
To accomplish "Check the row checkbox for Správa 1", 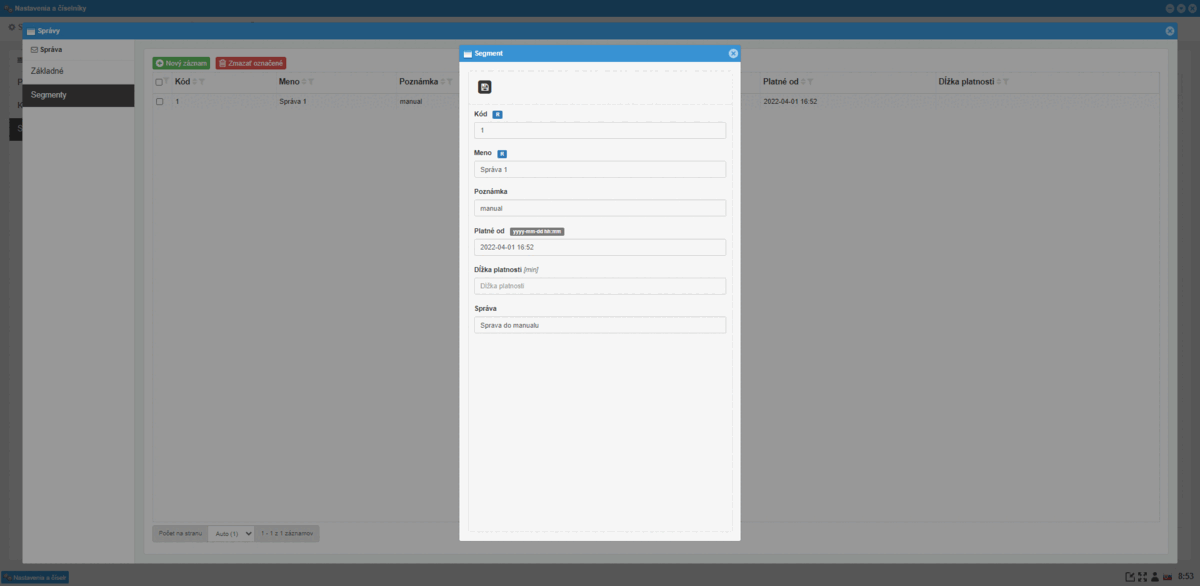I will pos(159,102).
